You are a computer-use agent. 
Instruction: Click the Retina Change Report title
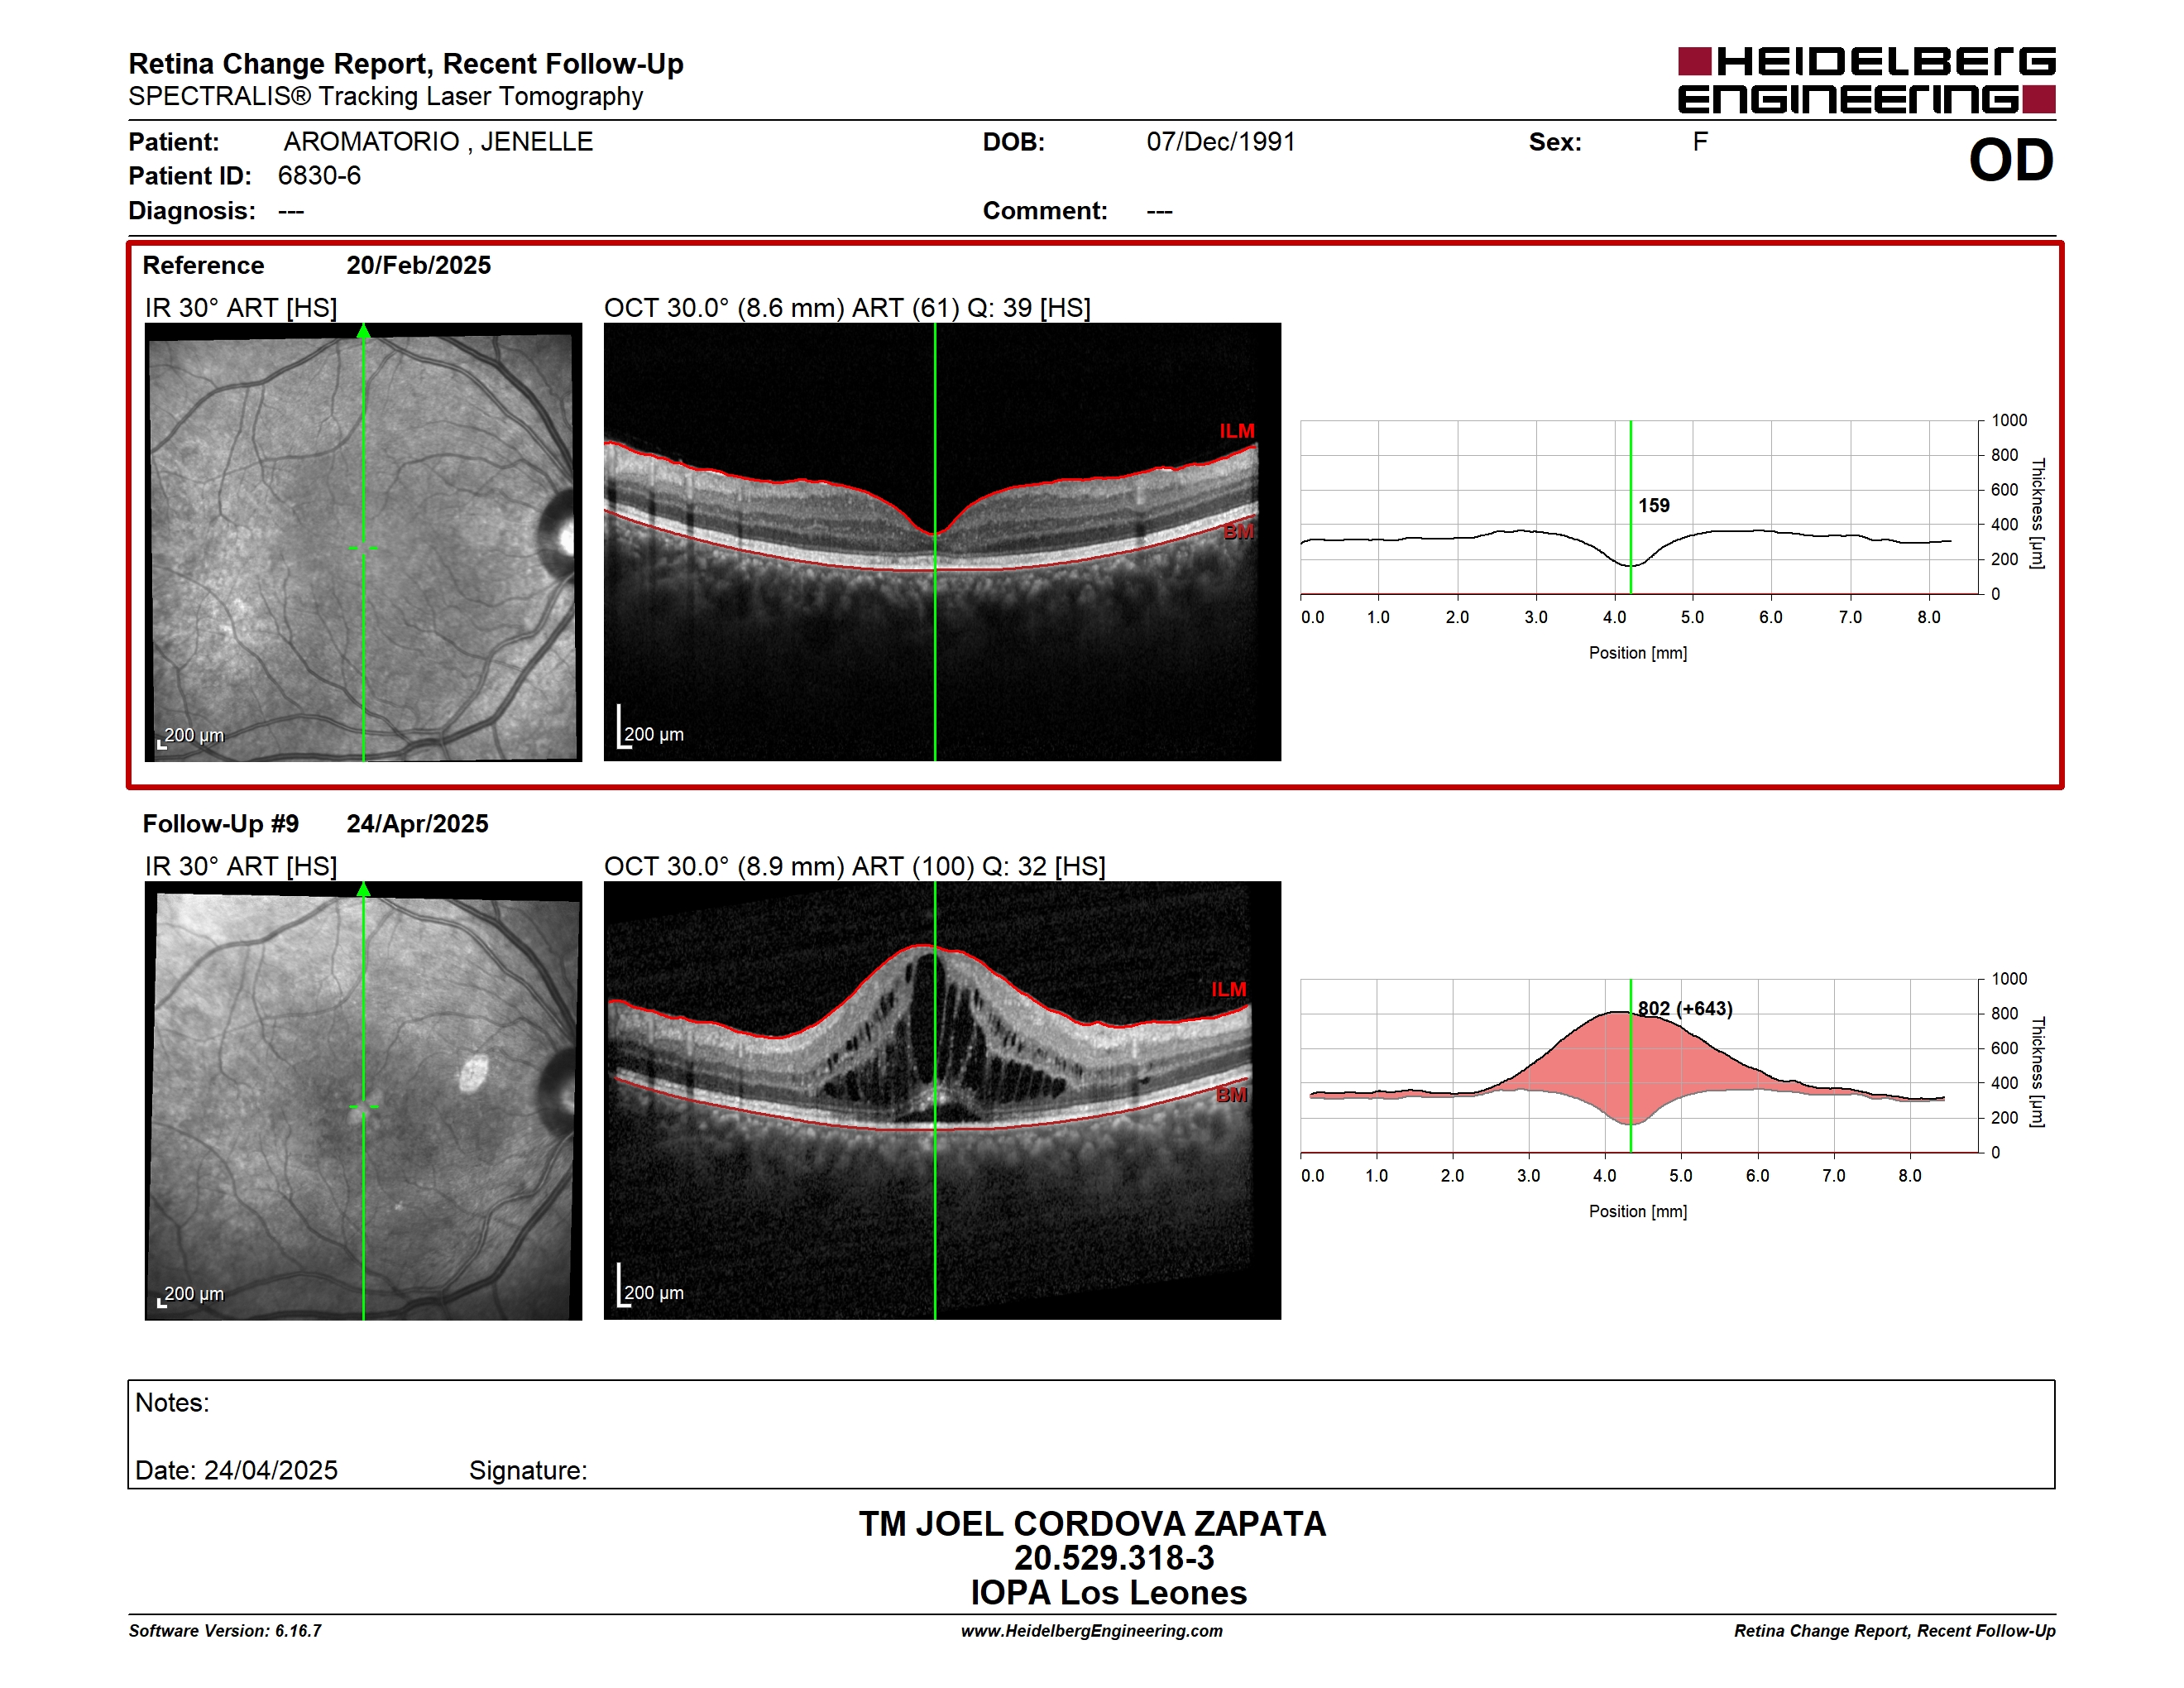[x=406, y=64]
